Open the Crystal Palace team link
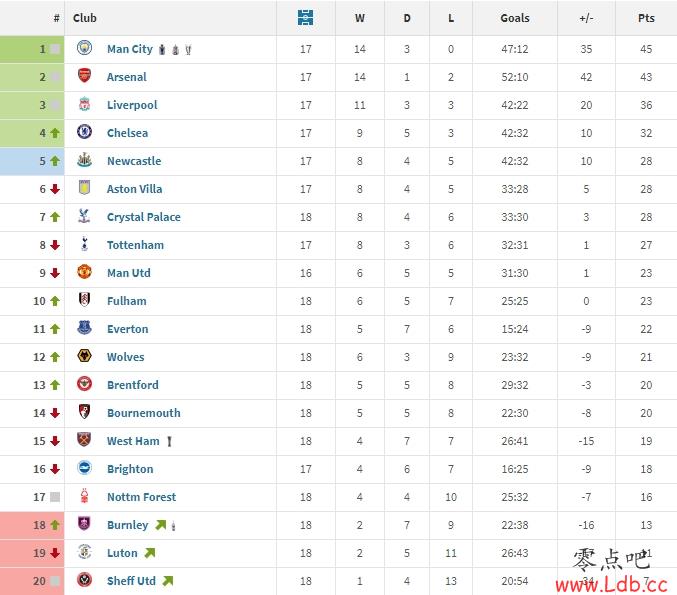The width and height of the screenshot is (677, 595). pos(144,217)
